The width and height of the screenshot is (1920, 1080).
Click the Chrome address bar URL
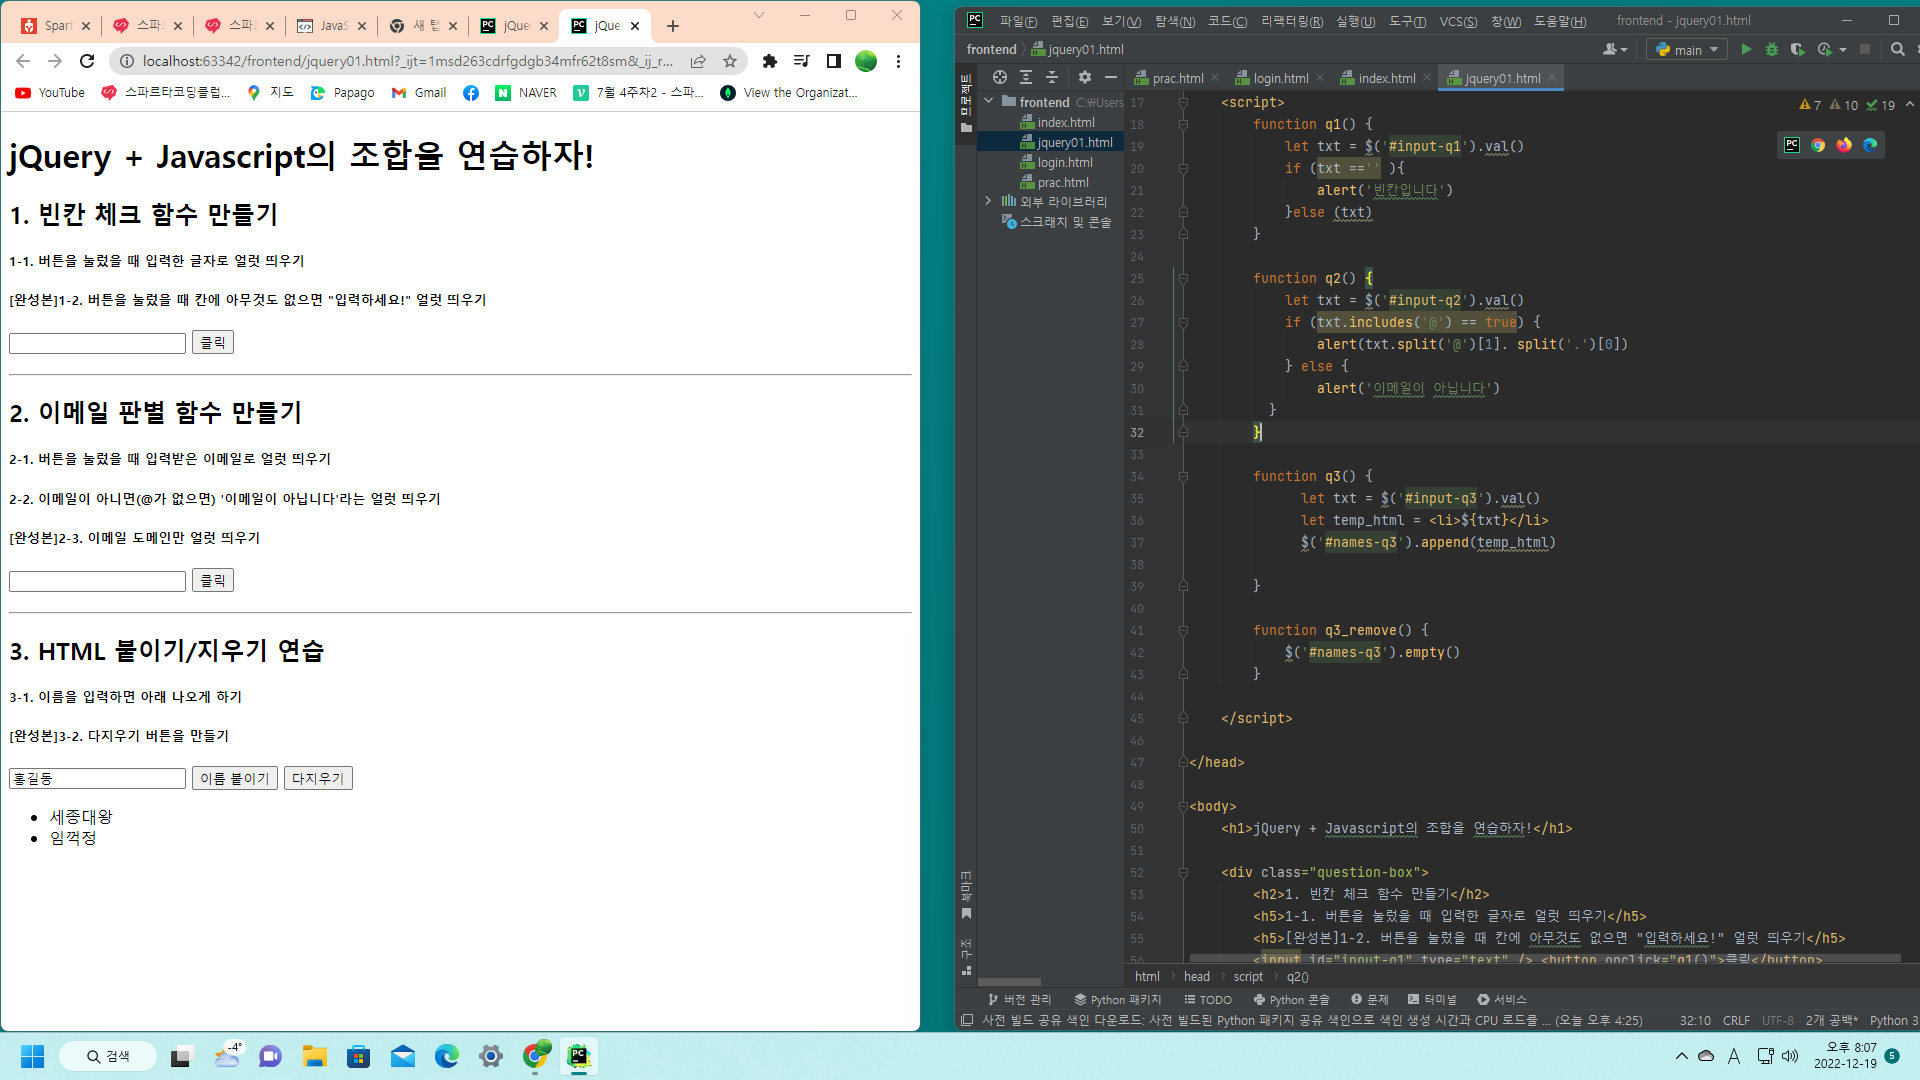(407, 61)
